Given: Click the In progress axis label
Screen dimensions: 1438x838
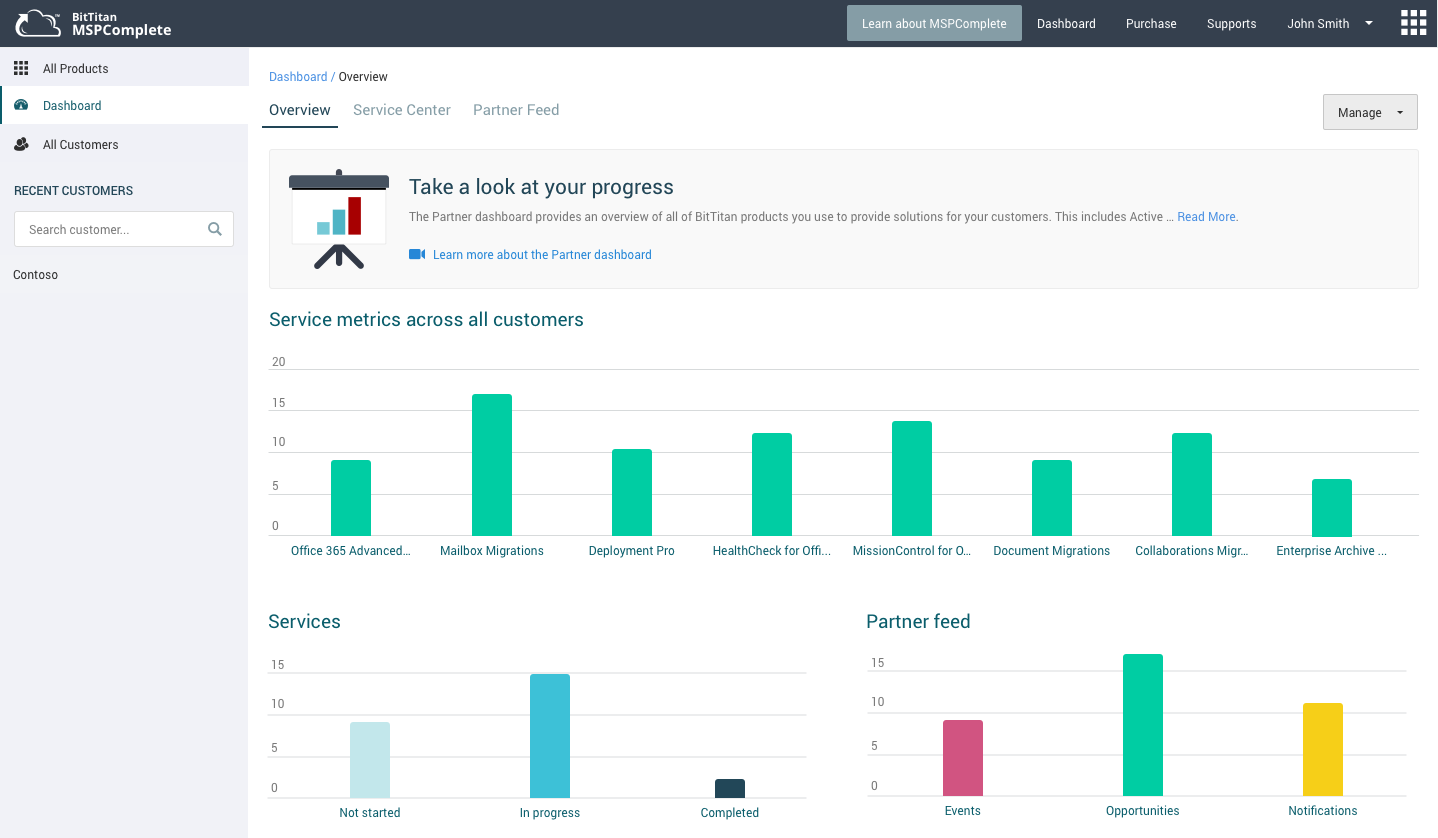Looking at the screenshot, I should tap(550, 812).
